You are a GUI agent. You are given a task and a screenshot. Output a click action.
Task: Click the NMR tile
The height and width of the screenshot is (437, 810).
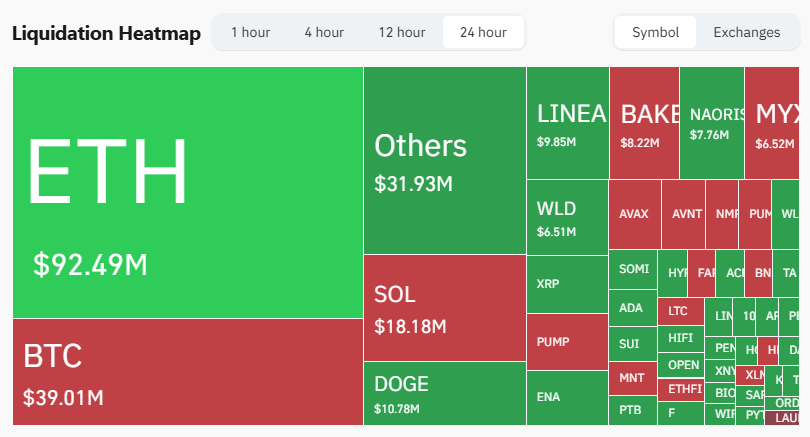[x=722, y=214]
